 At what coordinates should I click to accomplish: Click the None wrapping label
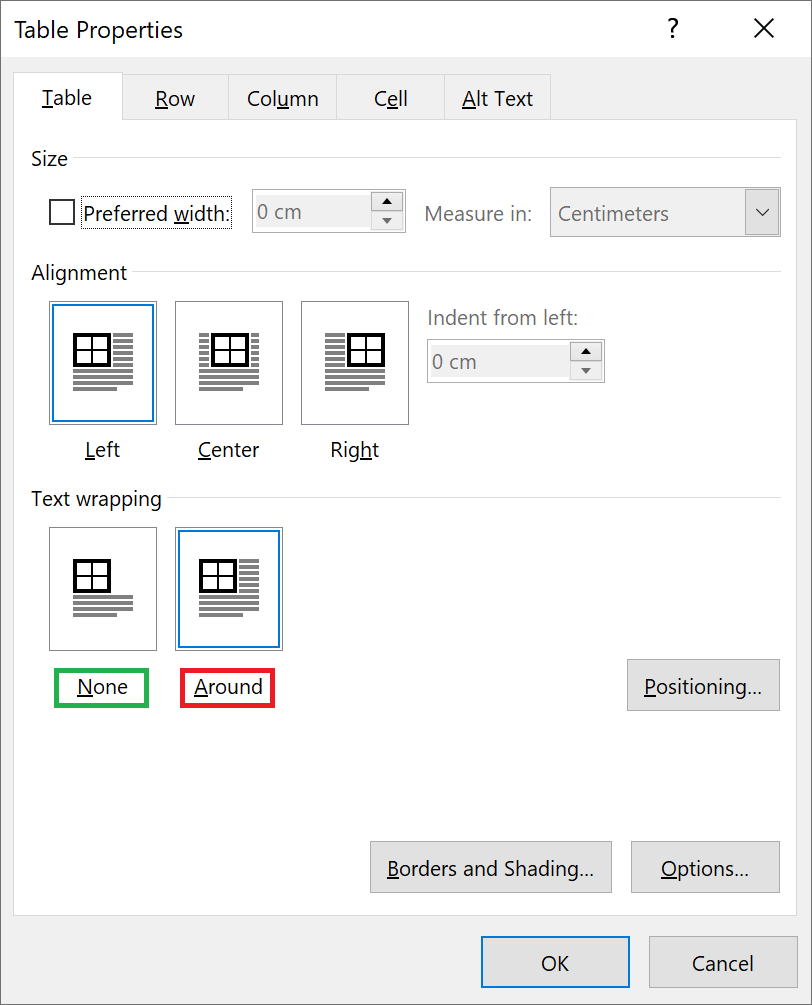102,687
